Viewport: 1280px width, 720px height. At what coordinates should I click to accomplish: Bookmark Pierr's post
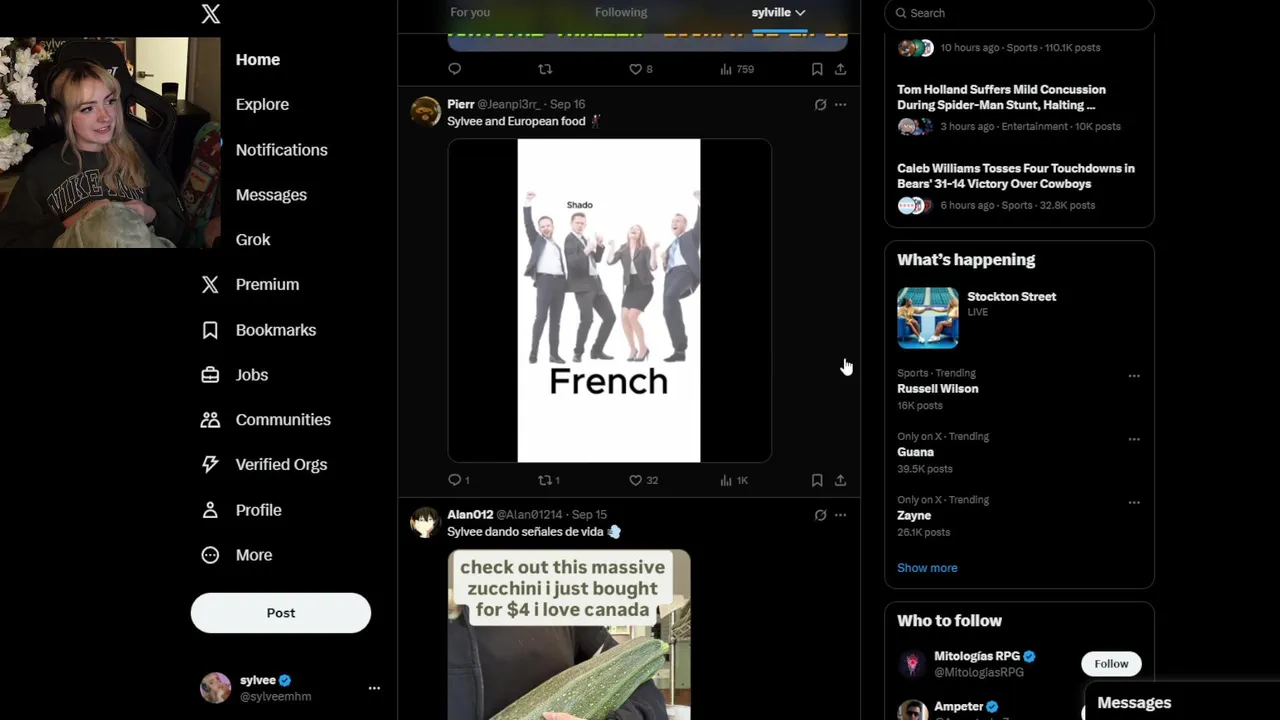point(817,480)
